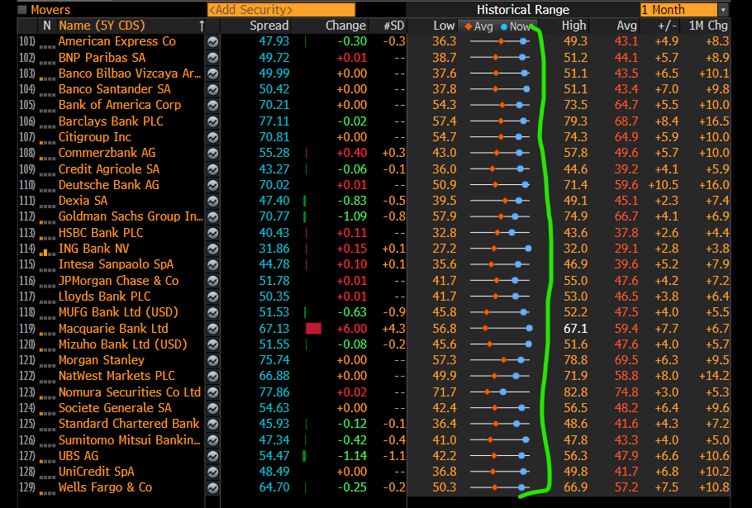The height and width of the screenshot is (508, 752).
Task: Click the Movers panel title
Action: [50, 10]
